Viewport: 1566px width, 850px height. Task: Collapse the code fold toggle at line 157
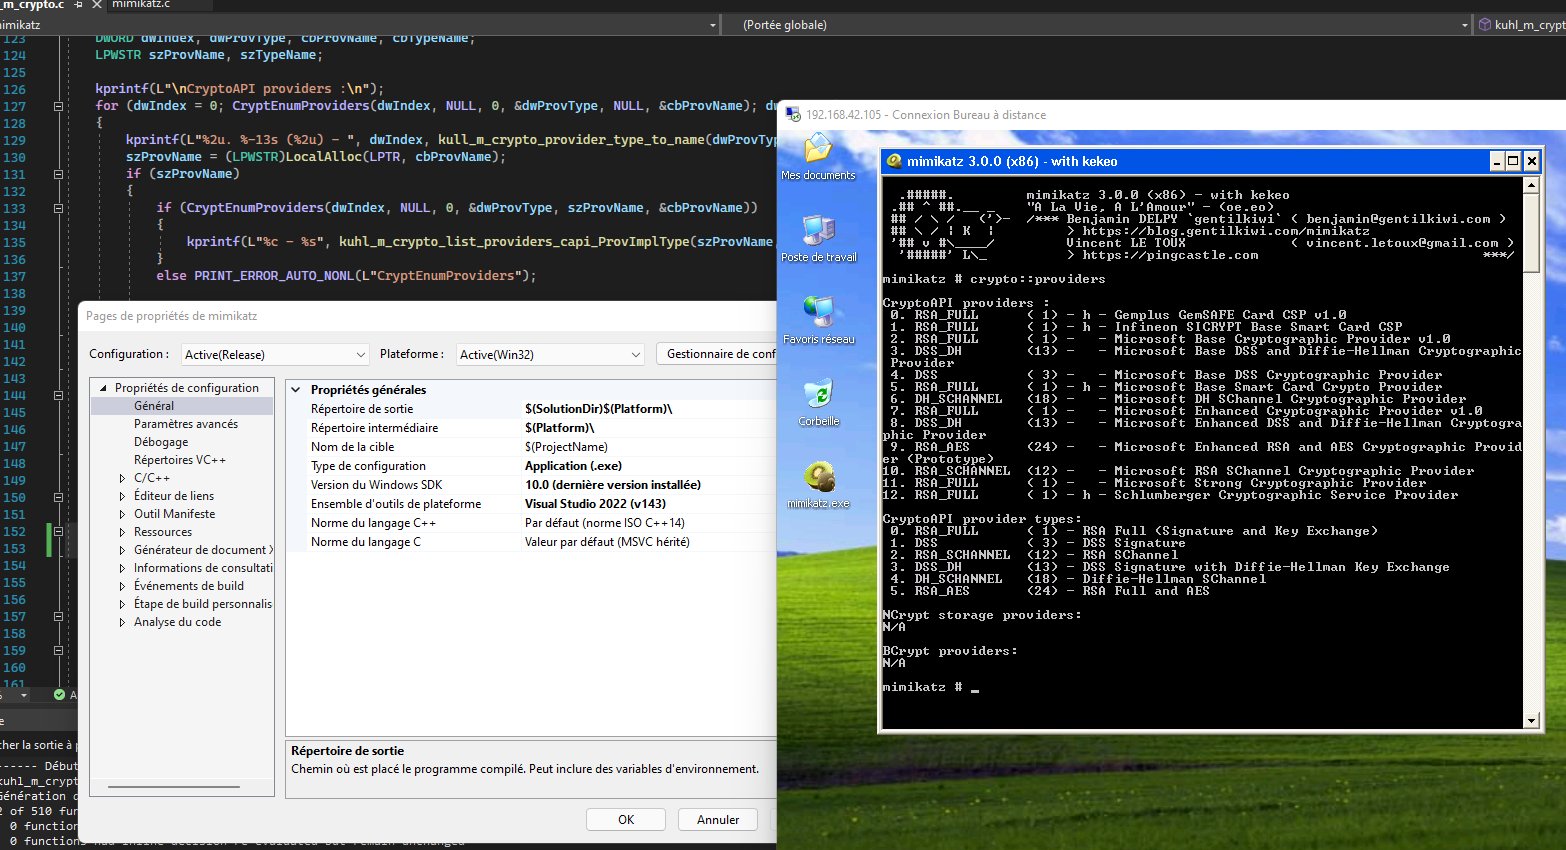(x=58, y=616)
